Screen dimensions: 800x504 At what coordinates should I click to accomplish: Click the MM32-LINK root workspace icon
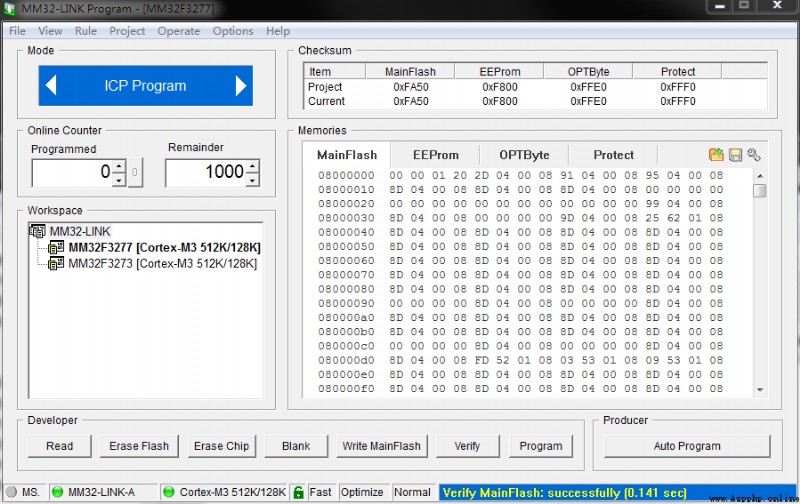[x=37, y=231]
